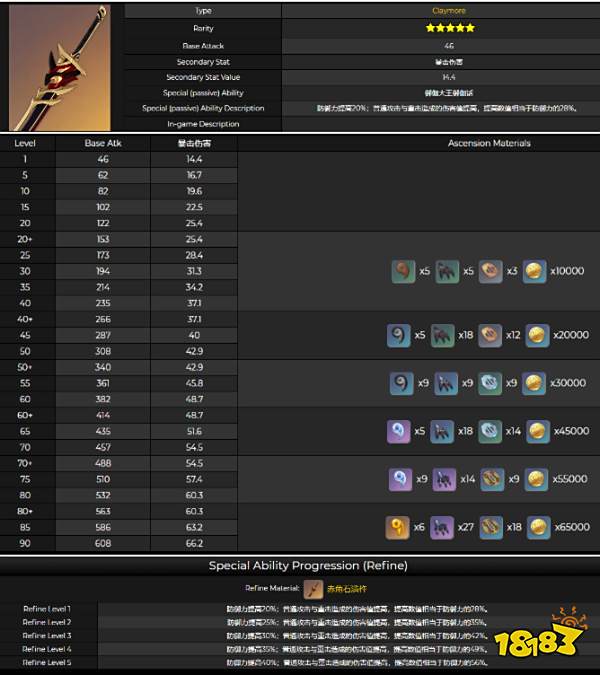Click the Mora coin icon beside x10000
The image size is (600, 675).
click(536, 271)
